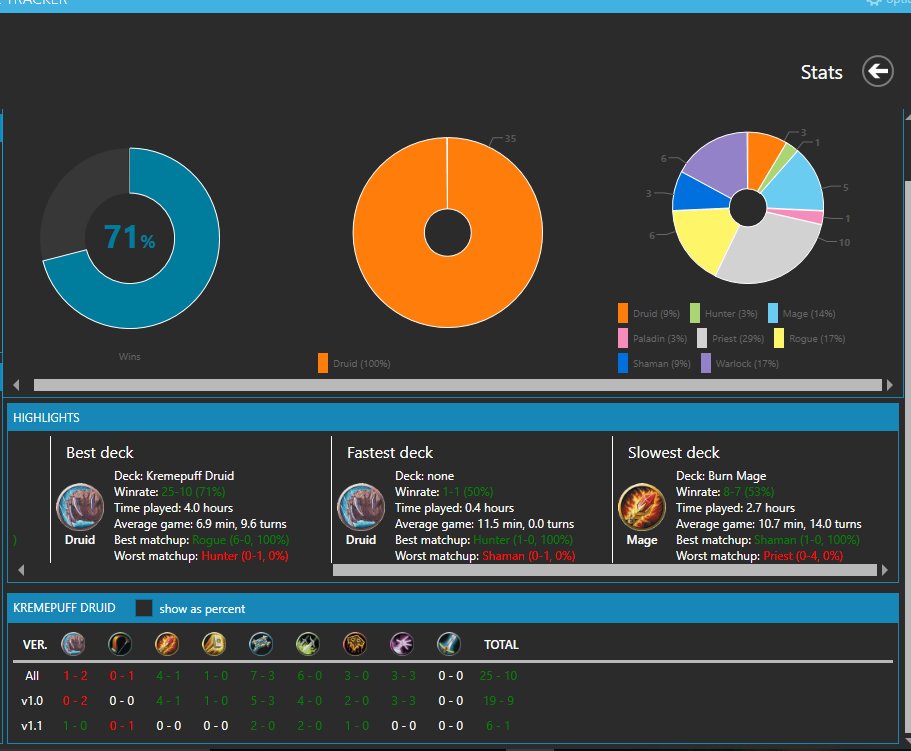The width and height of the screenshot is (911, 751).
Task: Click the charts horizontal scrollbar track
Action: point(458,385)
